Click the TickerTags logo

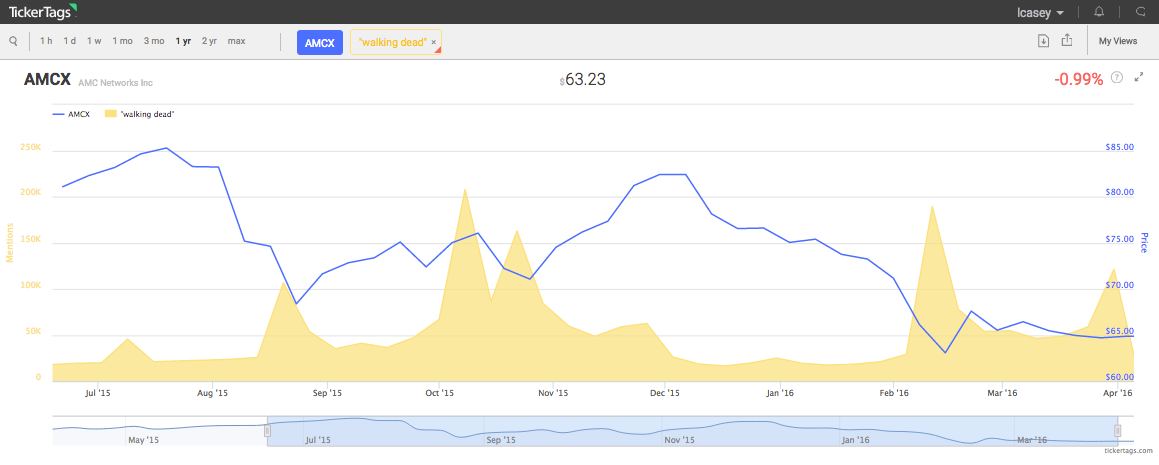click(42, 12)
